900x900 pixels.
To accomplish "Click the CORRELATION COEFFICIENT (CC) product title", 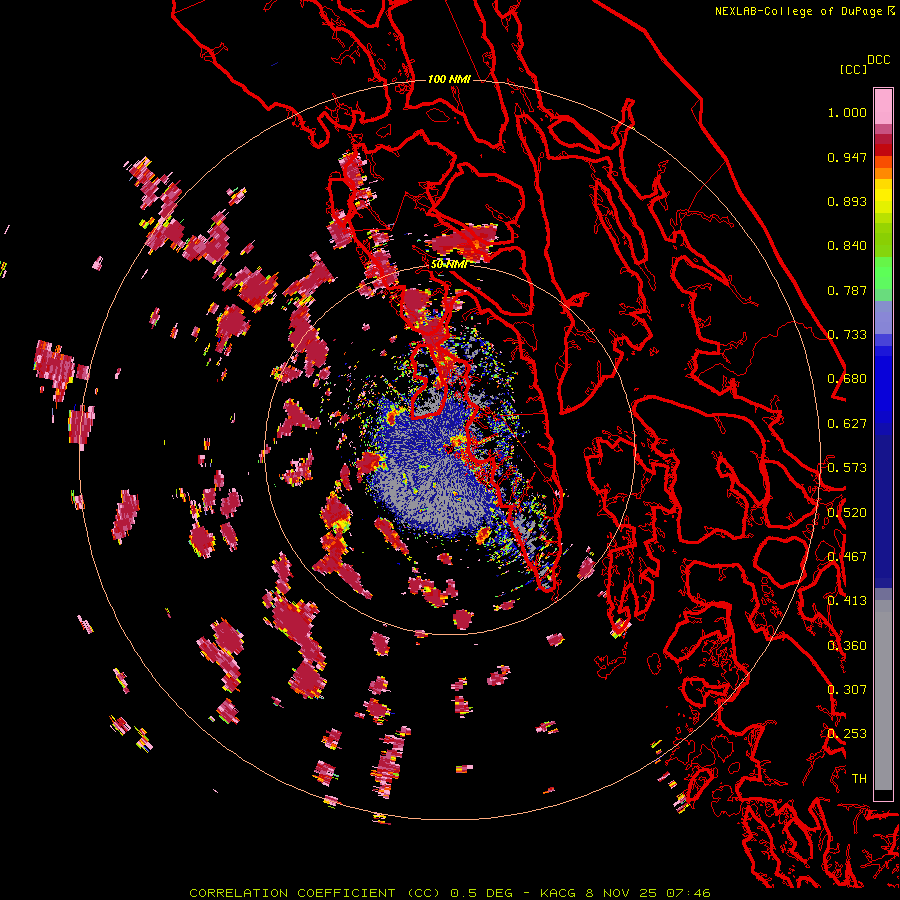I will (315, 893).
